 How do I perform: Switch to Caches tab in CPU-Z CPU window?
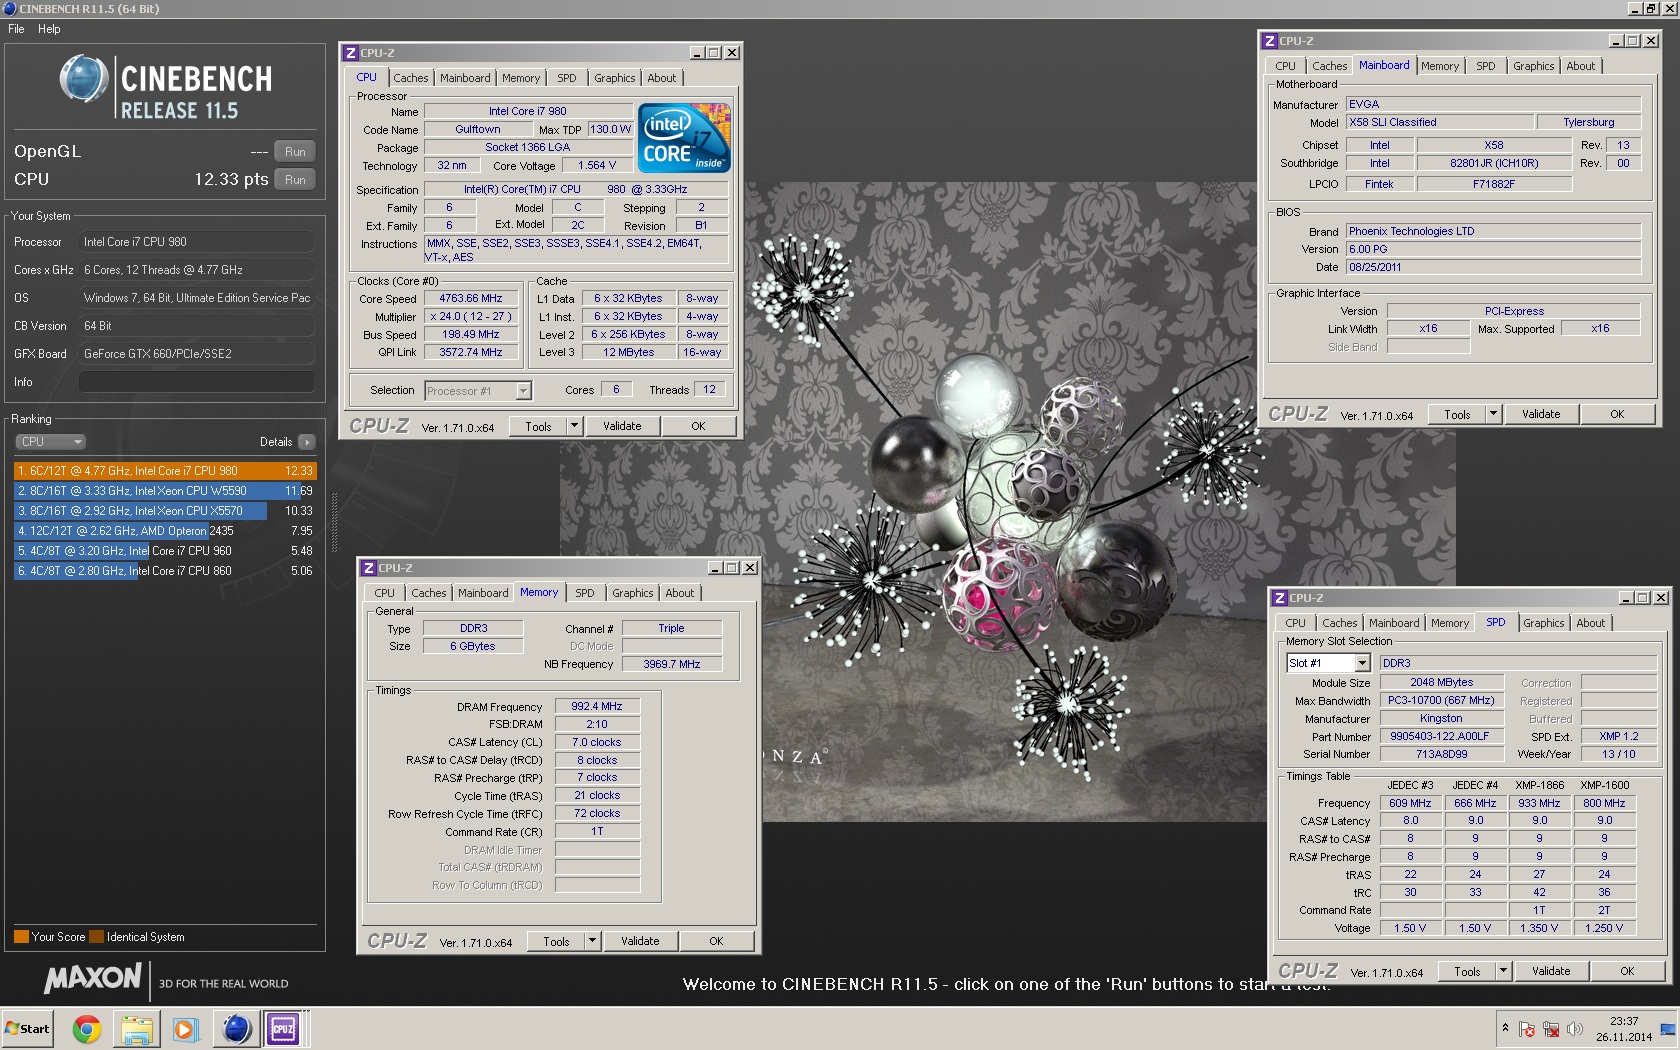[410, 78]
